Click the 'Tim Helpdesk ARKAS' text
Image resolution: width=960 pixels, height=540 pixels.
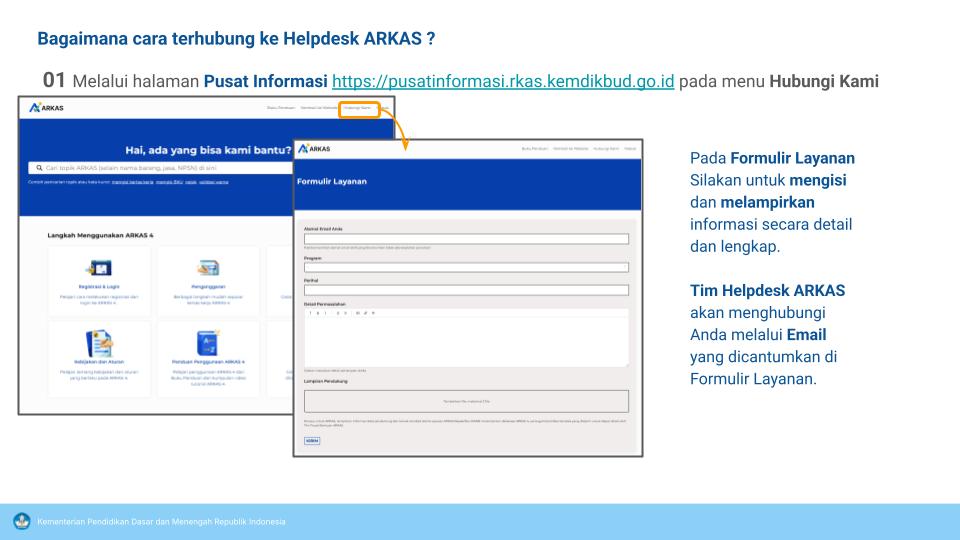[767, 290]
